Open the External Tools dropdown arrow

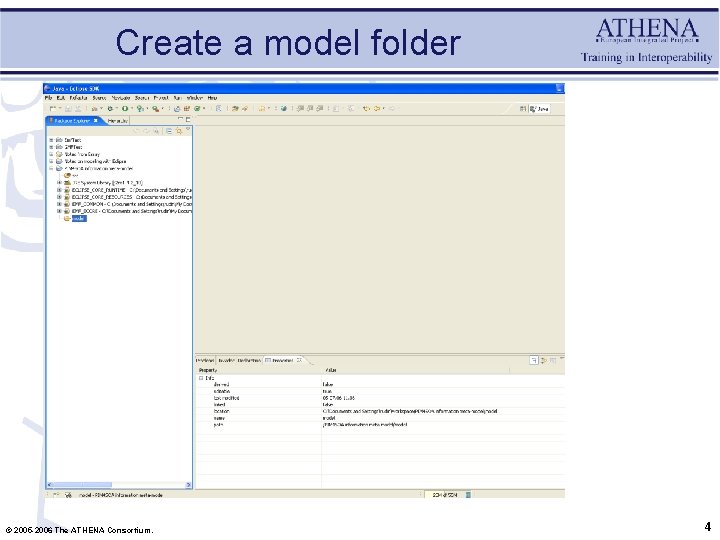click(163, 109)
